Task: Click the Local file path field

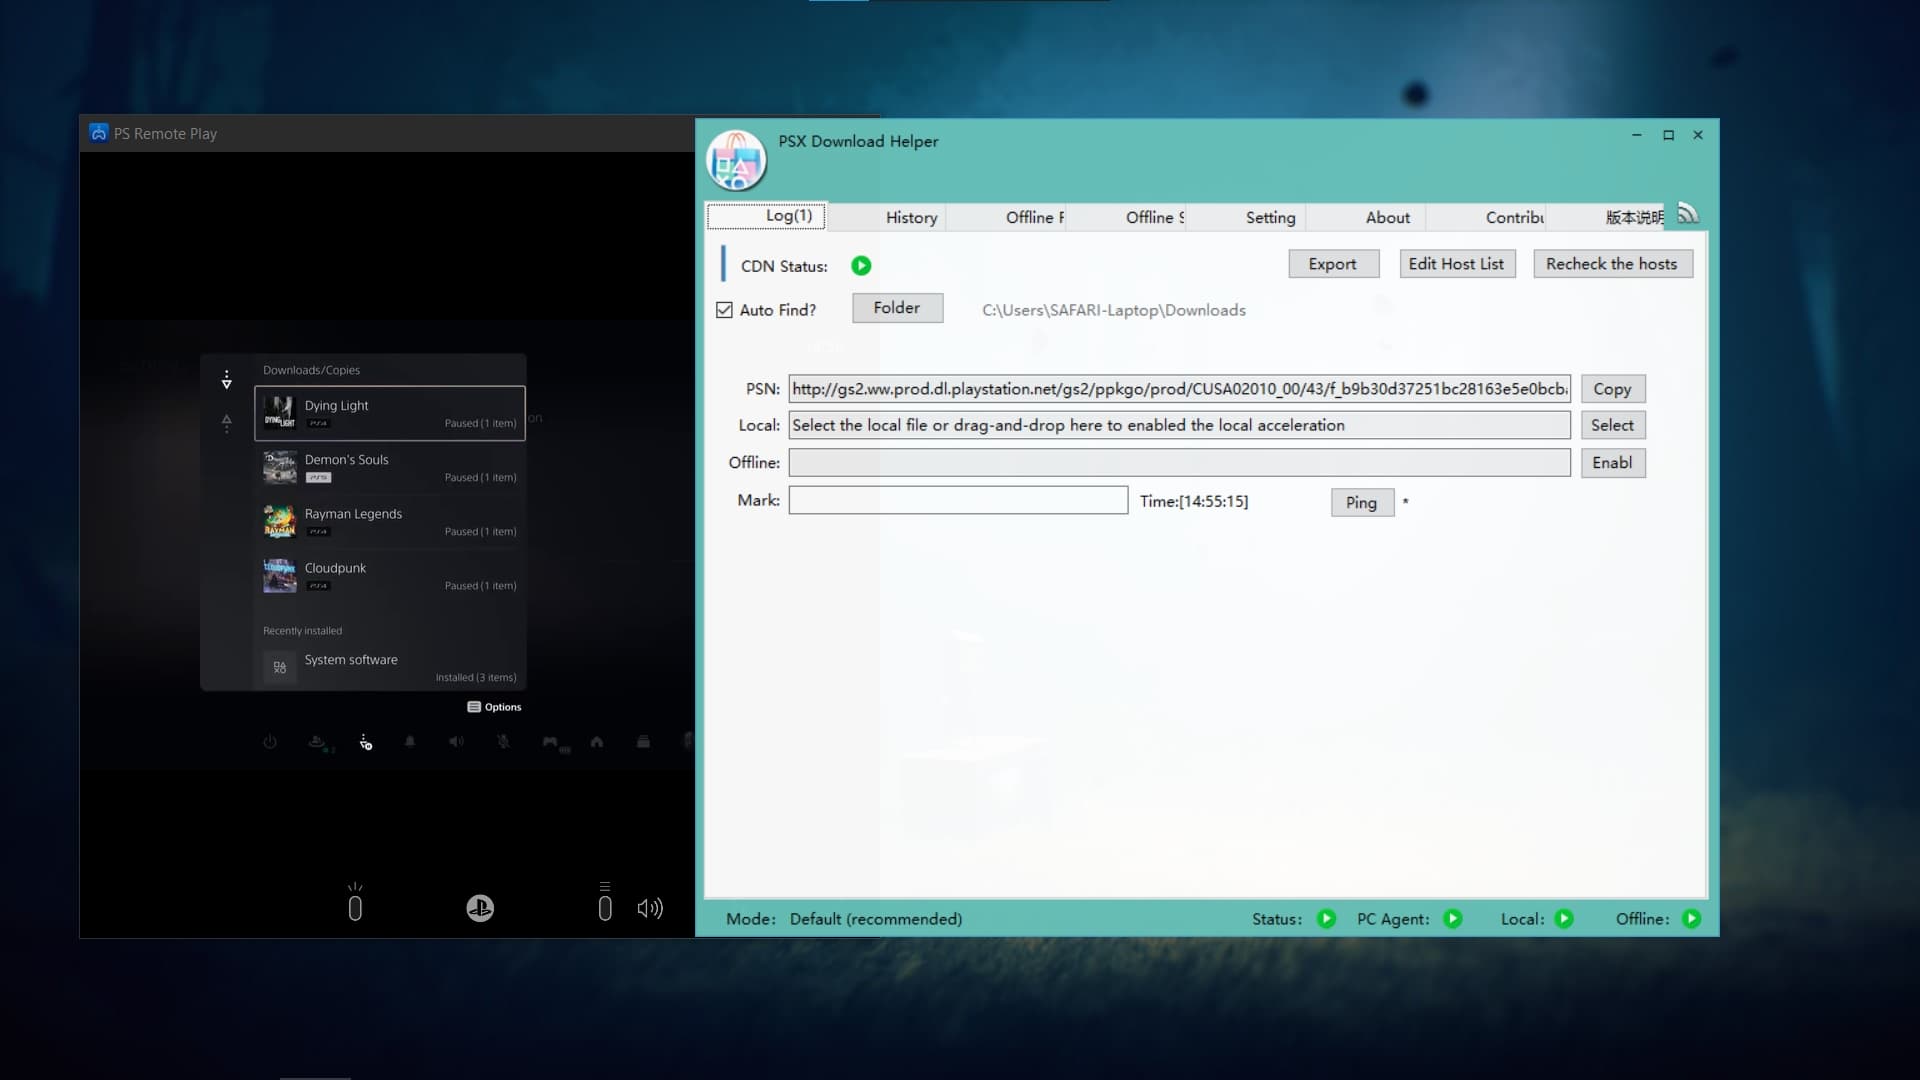Action: pyautogui.click(x=1179, y=425)
